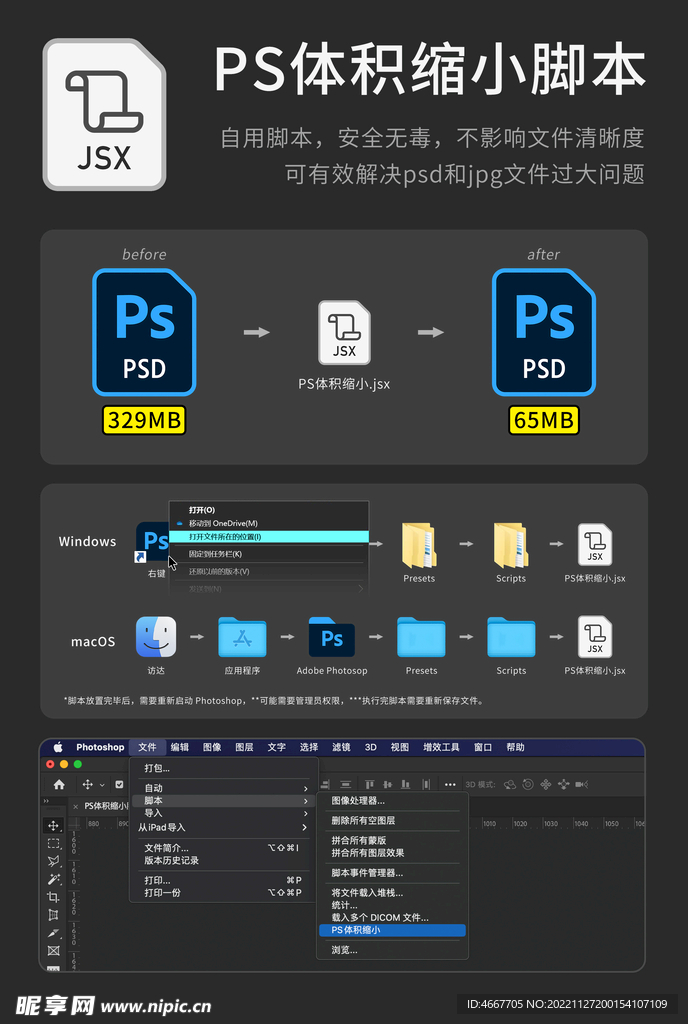The height and width of the screenshot is (1024, 688).
Task: Click the Photoshop shortcut icon labeled 右键
Action: coord(152,542)
